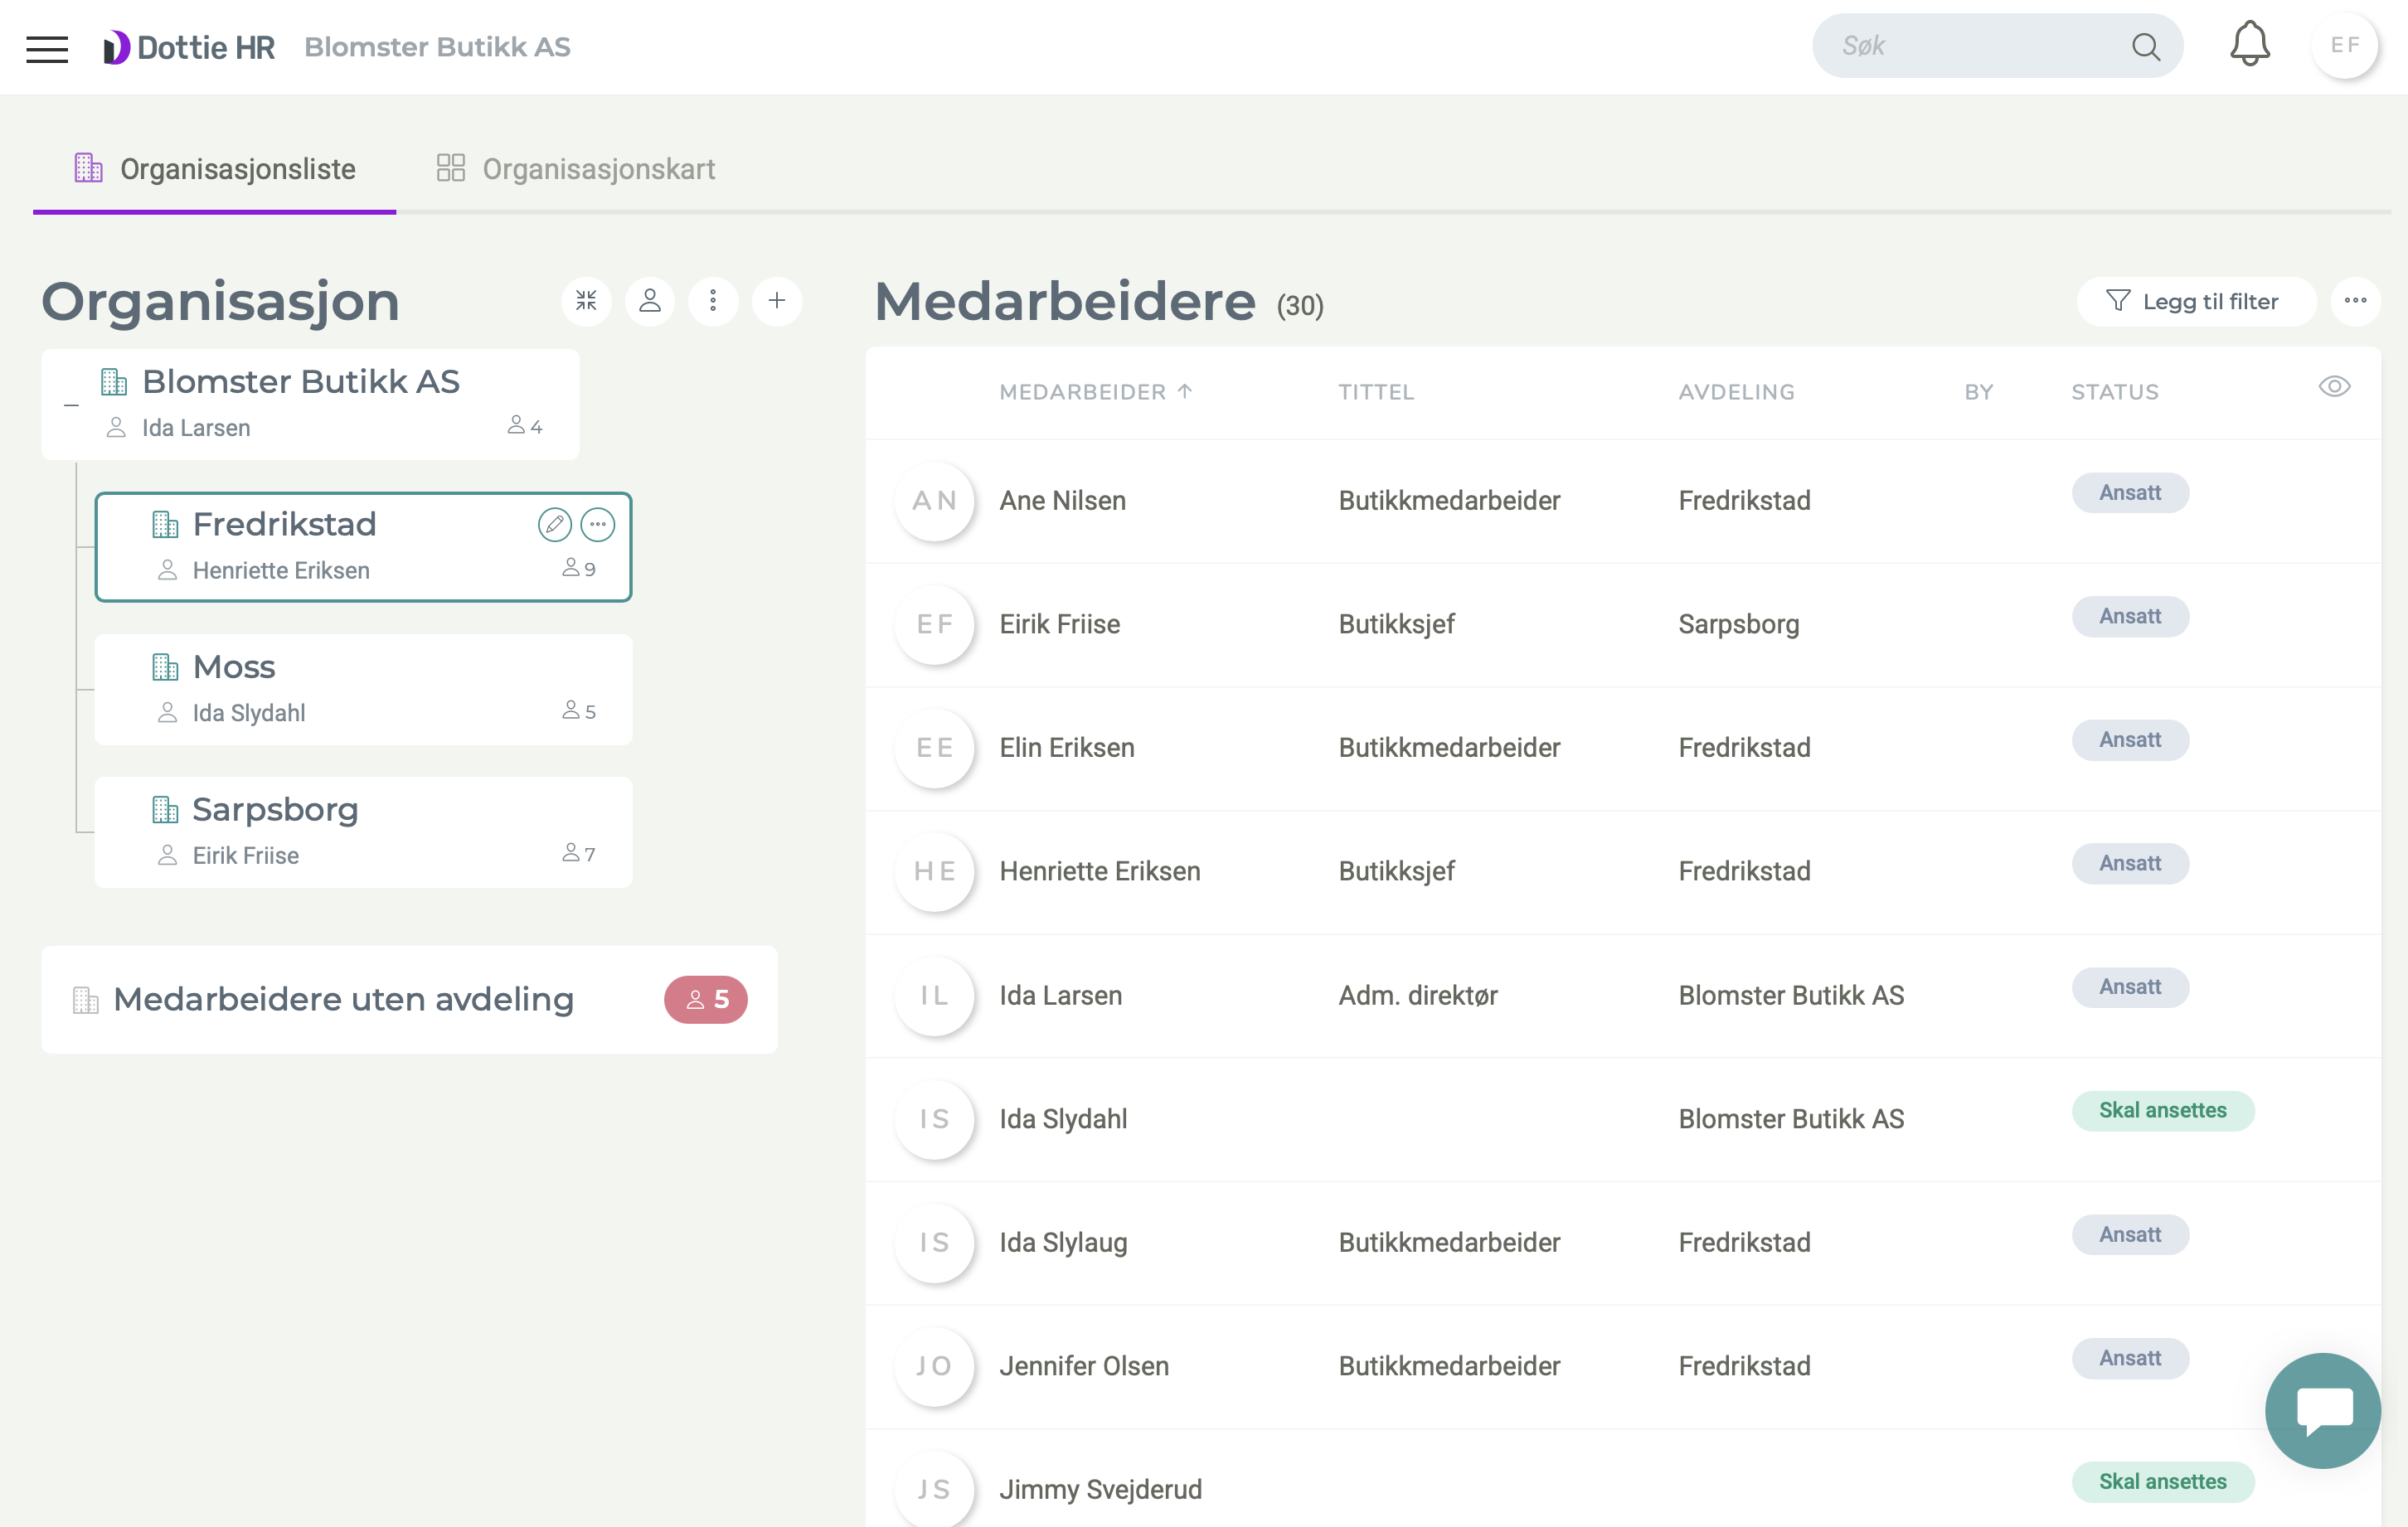Toggle sort order on the Medarbeider column
The image size is (2408, 1527).
tap(1097, 391)
